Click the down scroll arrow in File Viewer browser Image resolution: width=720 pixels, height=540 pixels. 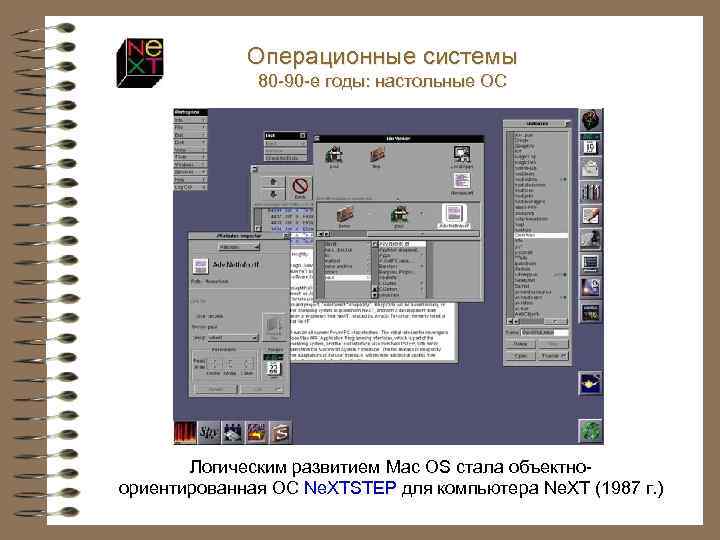pyautogui.click(x=374, y=295)
